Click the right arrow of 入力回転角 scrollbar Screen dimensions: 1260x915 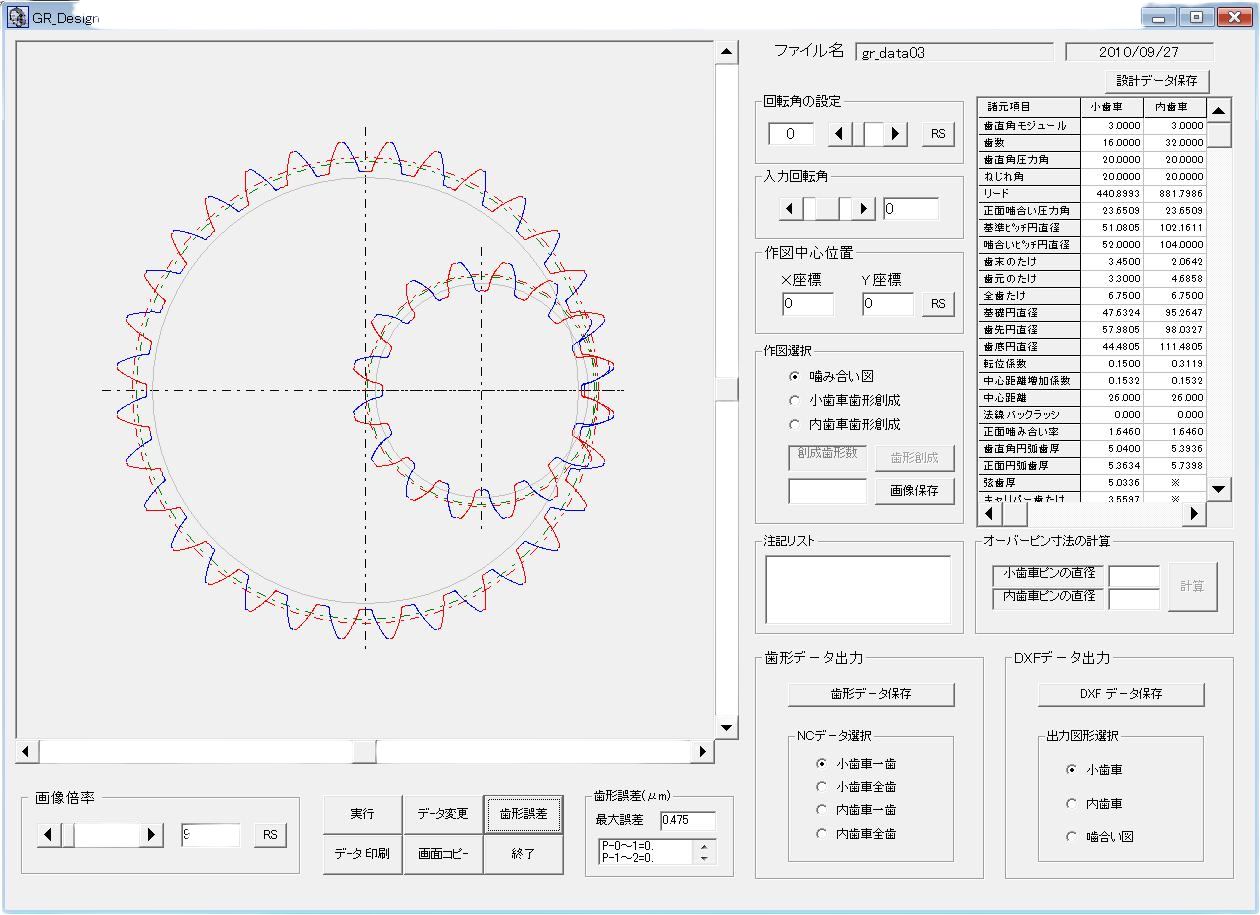click(864, 209)
